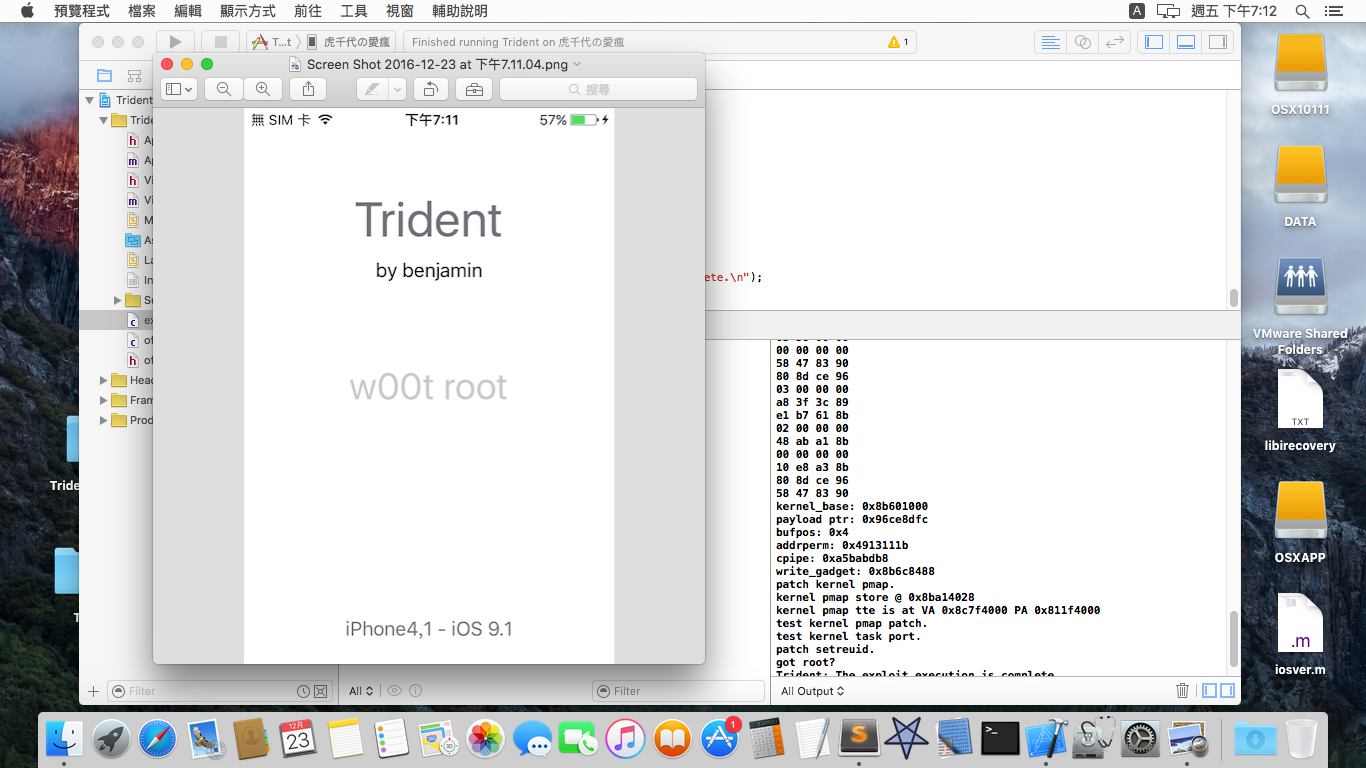This screenshot has height=768, width=1366.
Task: Zoom in on the Preview image
Action: click(262, 89)
